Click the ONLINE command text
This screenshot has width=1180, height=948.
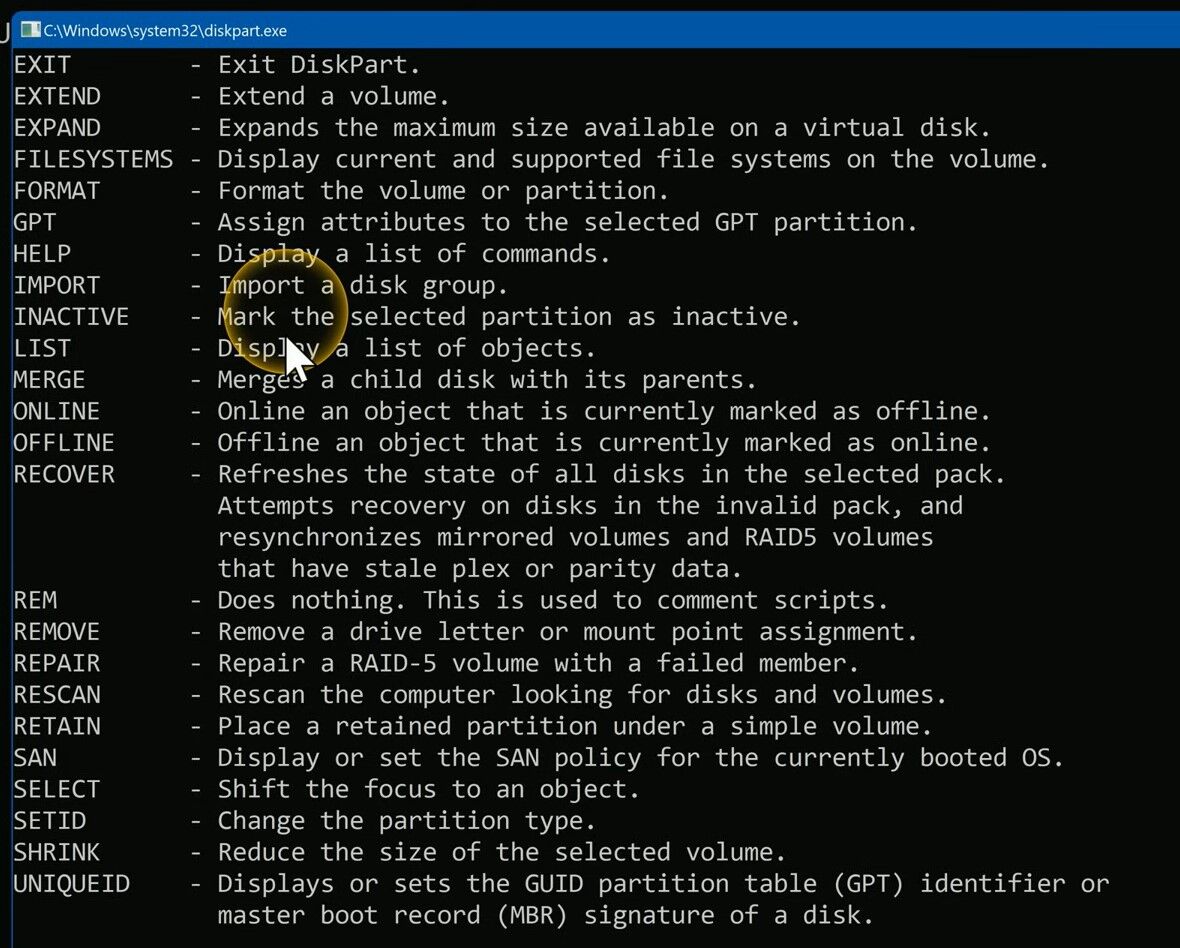click(57, 412)
